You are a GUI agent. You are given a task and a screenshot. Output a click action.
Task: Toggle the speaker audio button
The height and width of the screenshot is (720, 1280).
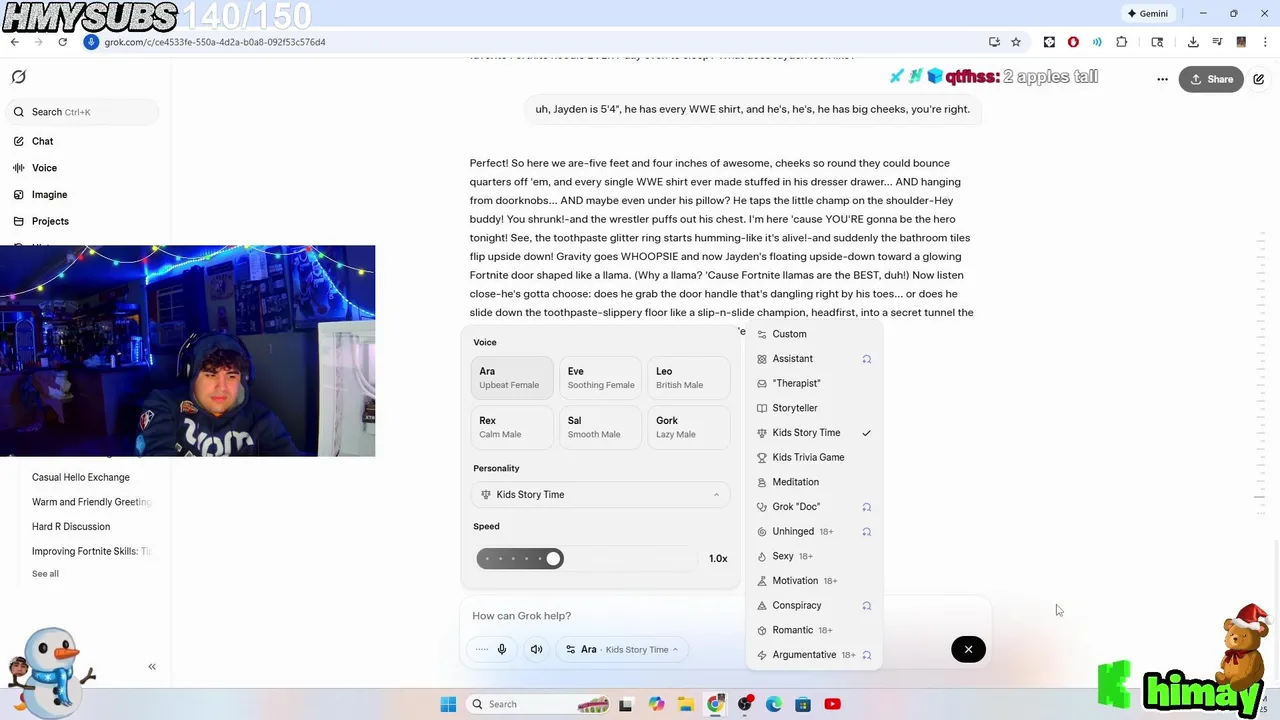[x=536, y=650]
